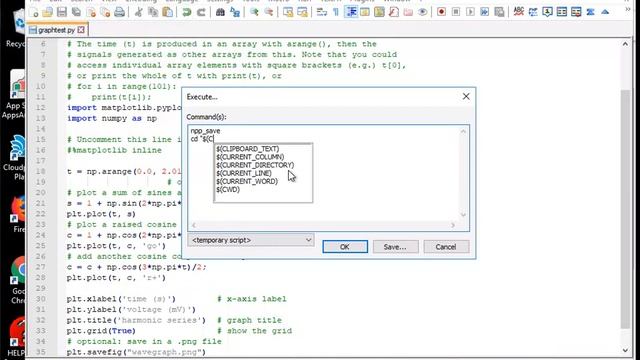640x360 pixels.
Task: Start macro recording with red dot icon
Action: (441, 12)
